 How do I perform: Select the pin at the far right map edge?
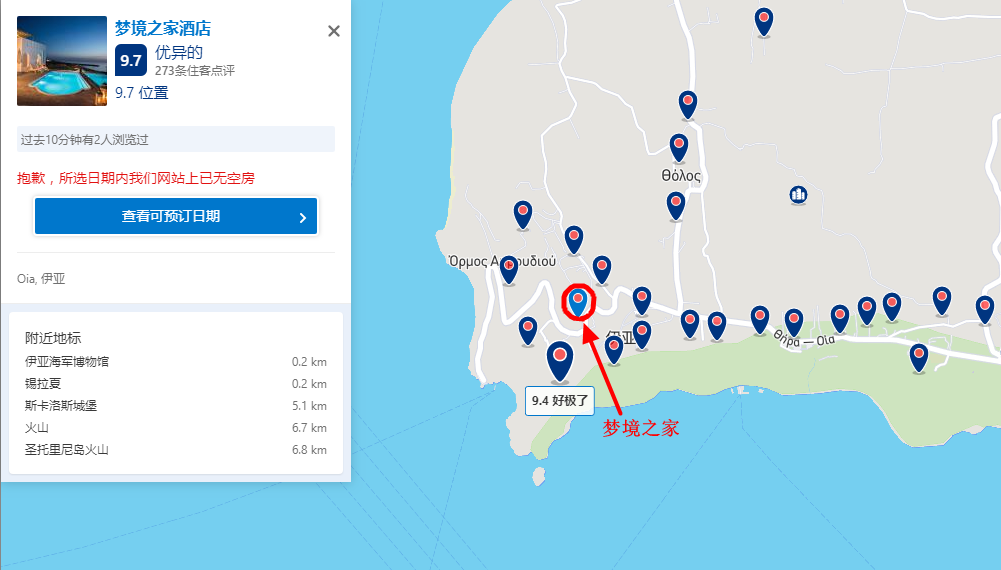(985, 308)
